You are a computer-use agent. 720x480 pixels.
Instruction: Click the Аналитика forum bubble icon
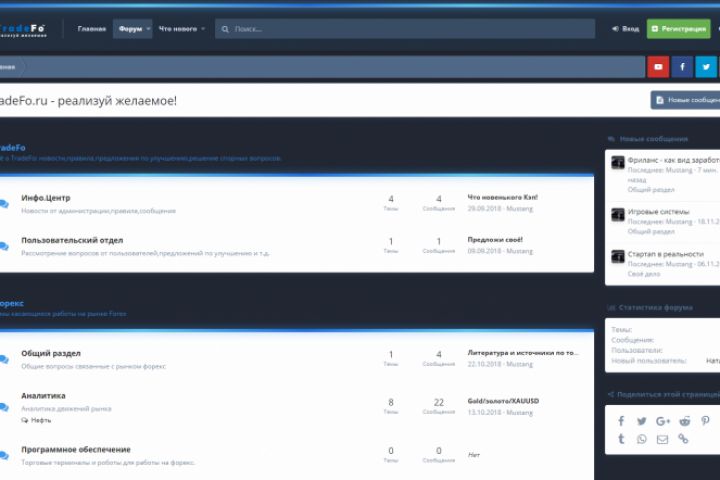(x=4, y=407)
